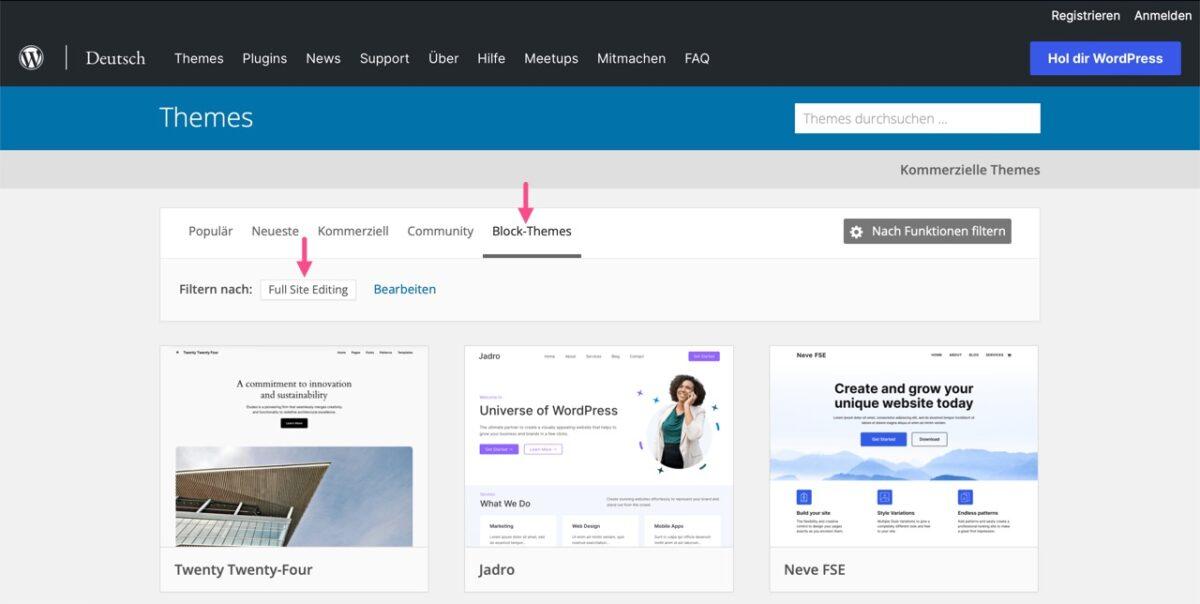Open the Plugins menu item
1200x604 pixels.
click(265, 58)
